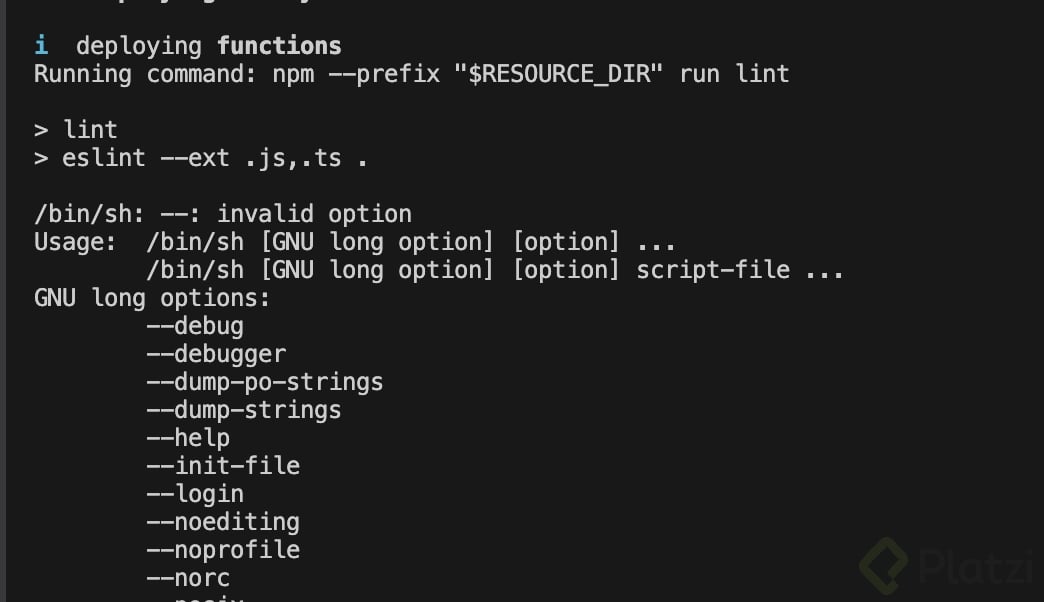Viewport: 1044px width, 602px height.
Task: Click the Platzi logo watermark icon
Action: [883, 565]
